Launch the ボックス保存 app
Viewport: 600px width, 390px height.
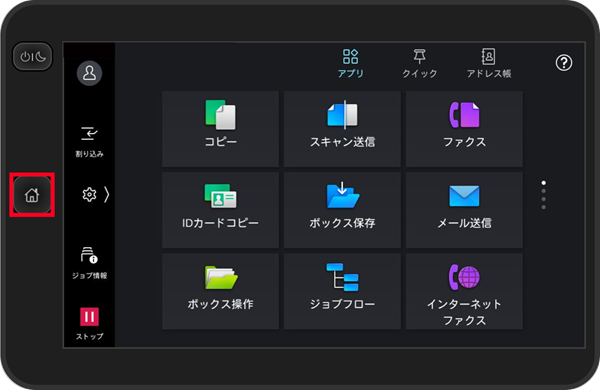coord(342,210)
